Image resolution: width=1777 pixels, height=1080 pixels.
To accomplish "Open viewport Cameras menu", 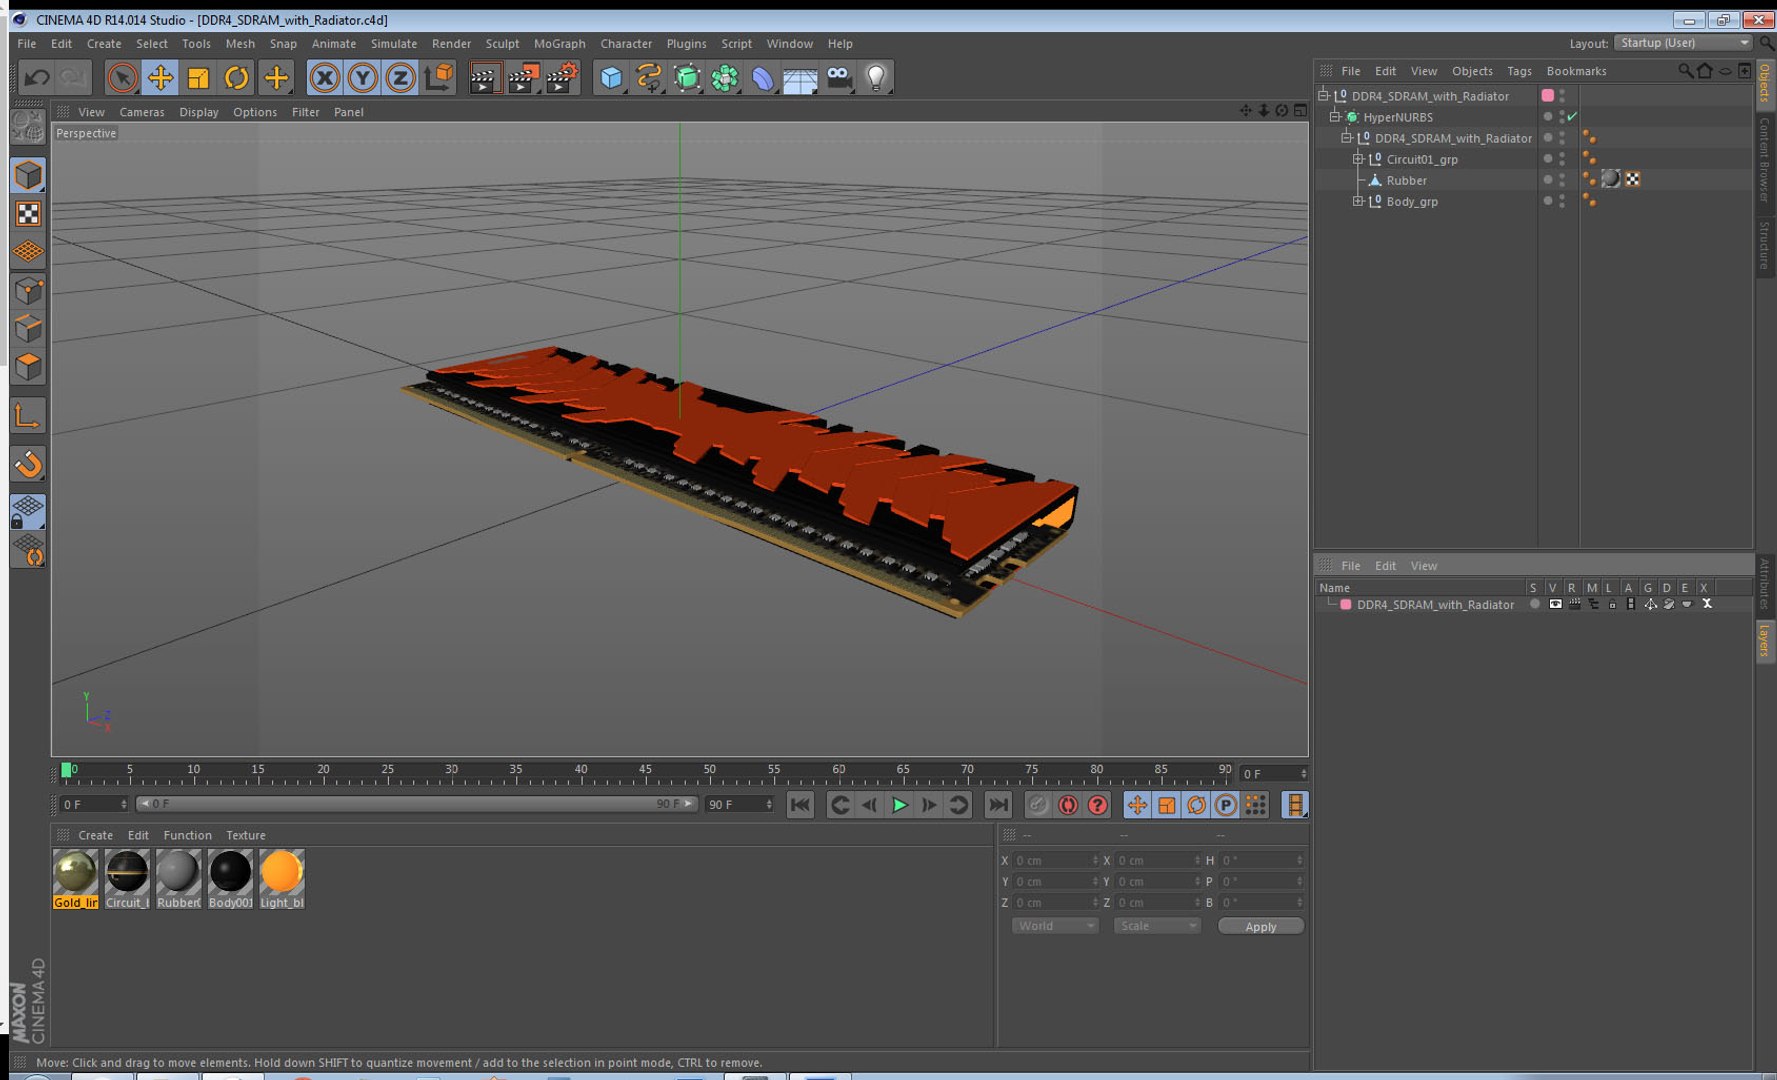I will [141, 112].
